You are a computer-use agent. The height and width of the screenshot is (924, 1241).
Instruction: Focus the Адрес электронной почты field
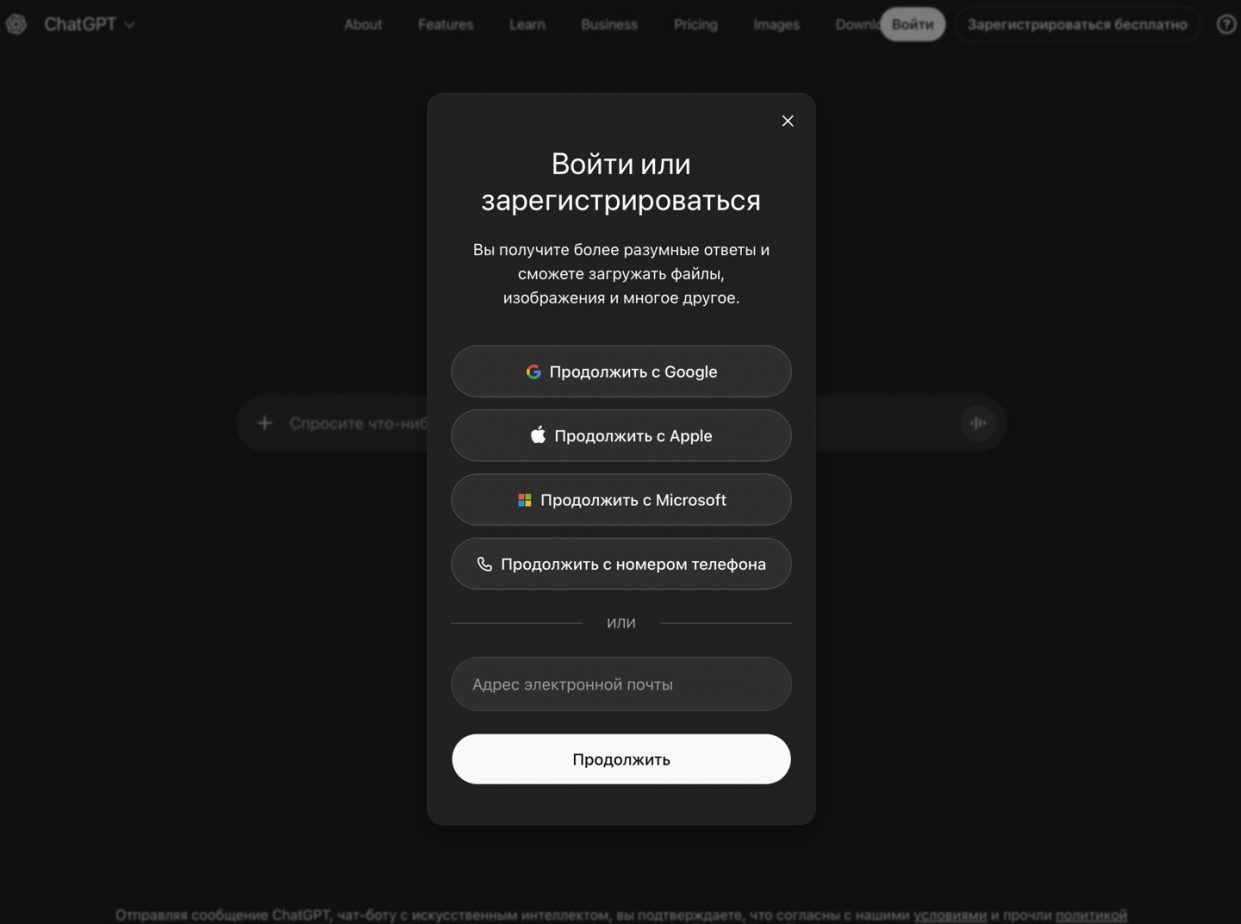point(621,684)
